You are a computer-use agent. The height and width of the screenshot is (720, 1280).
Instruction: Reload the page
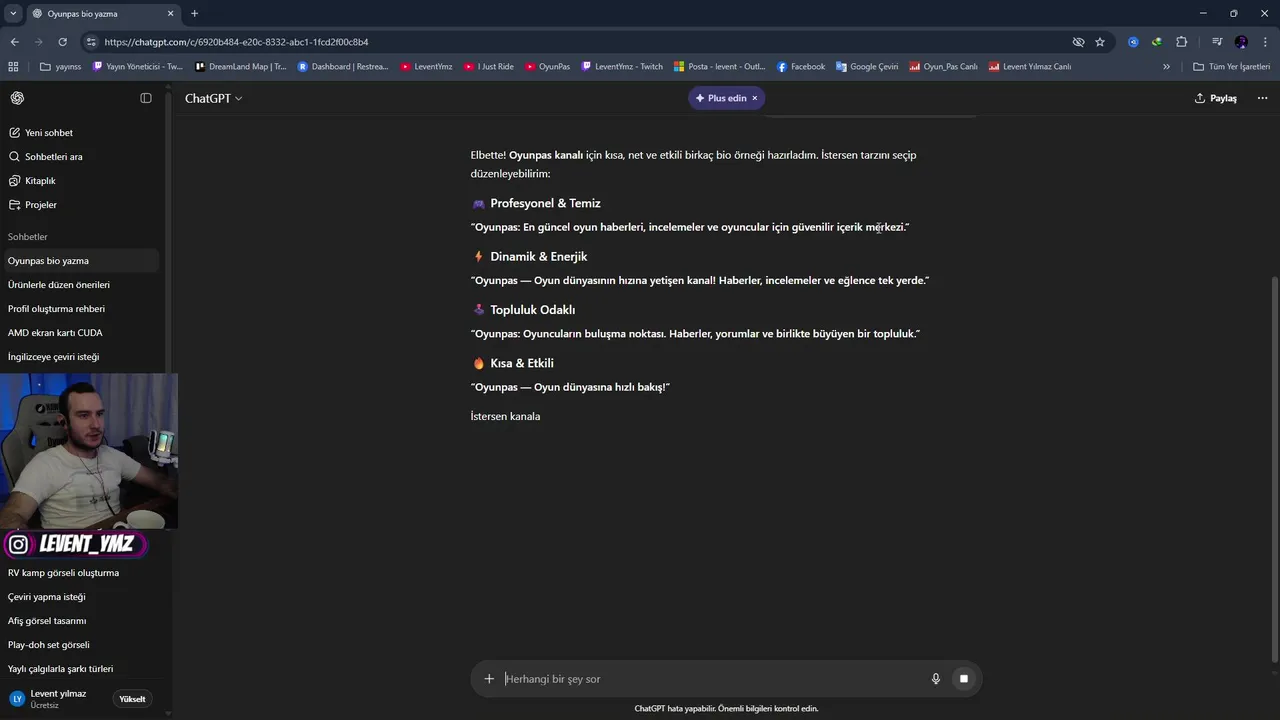pyautogui.click(x=62, y=42)
